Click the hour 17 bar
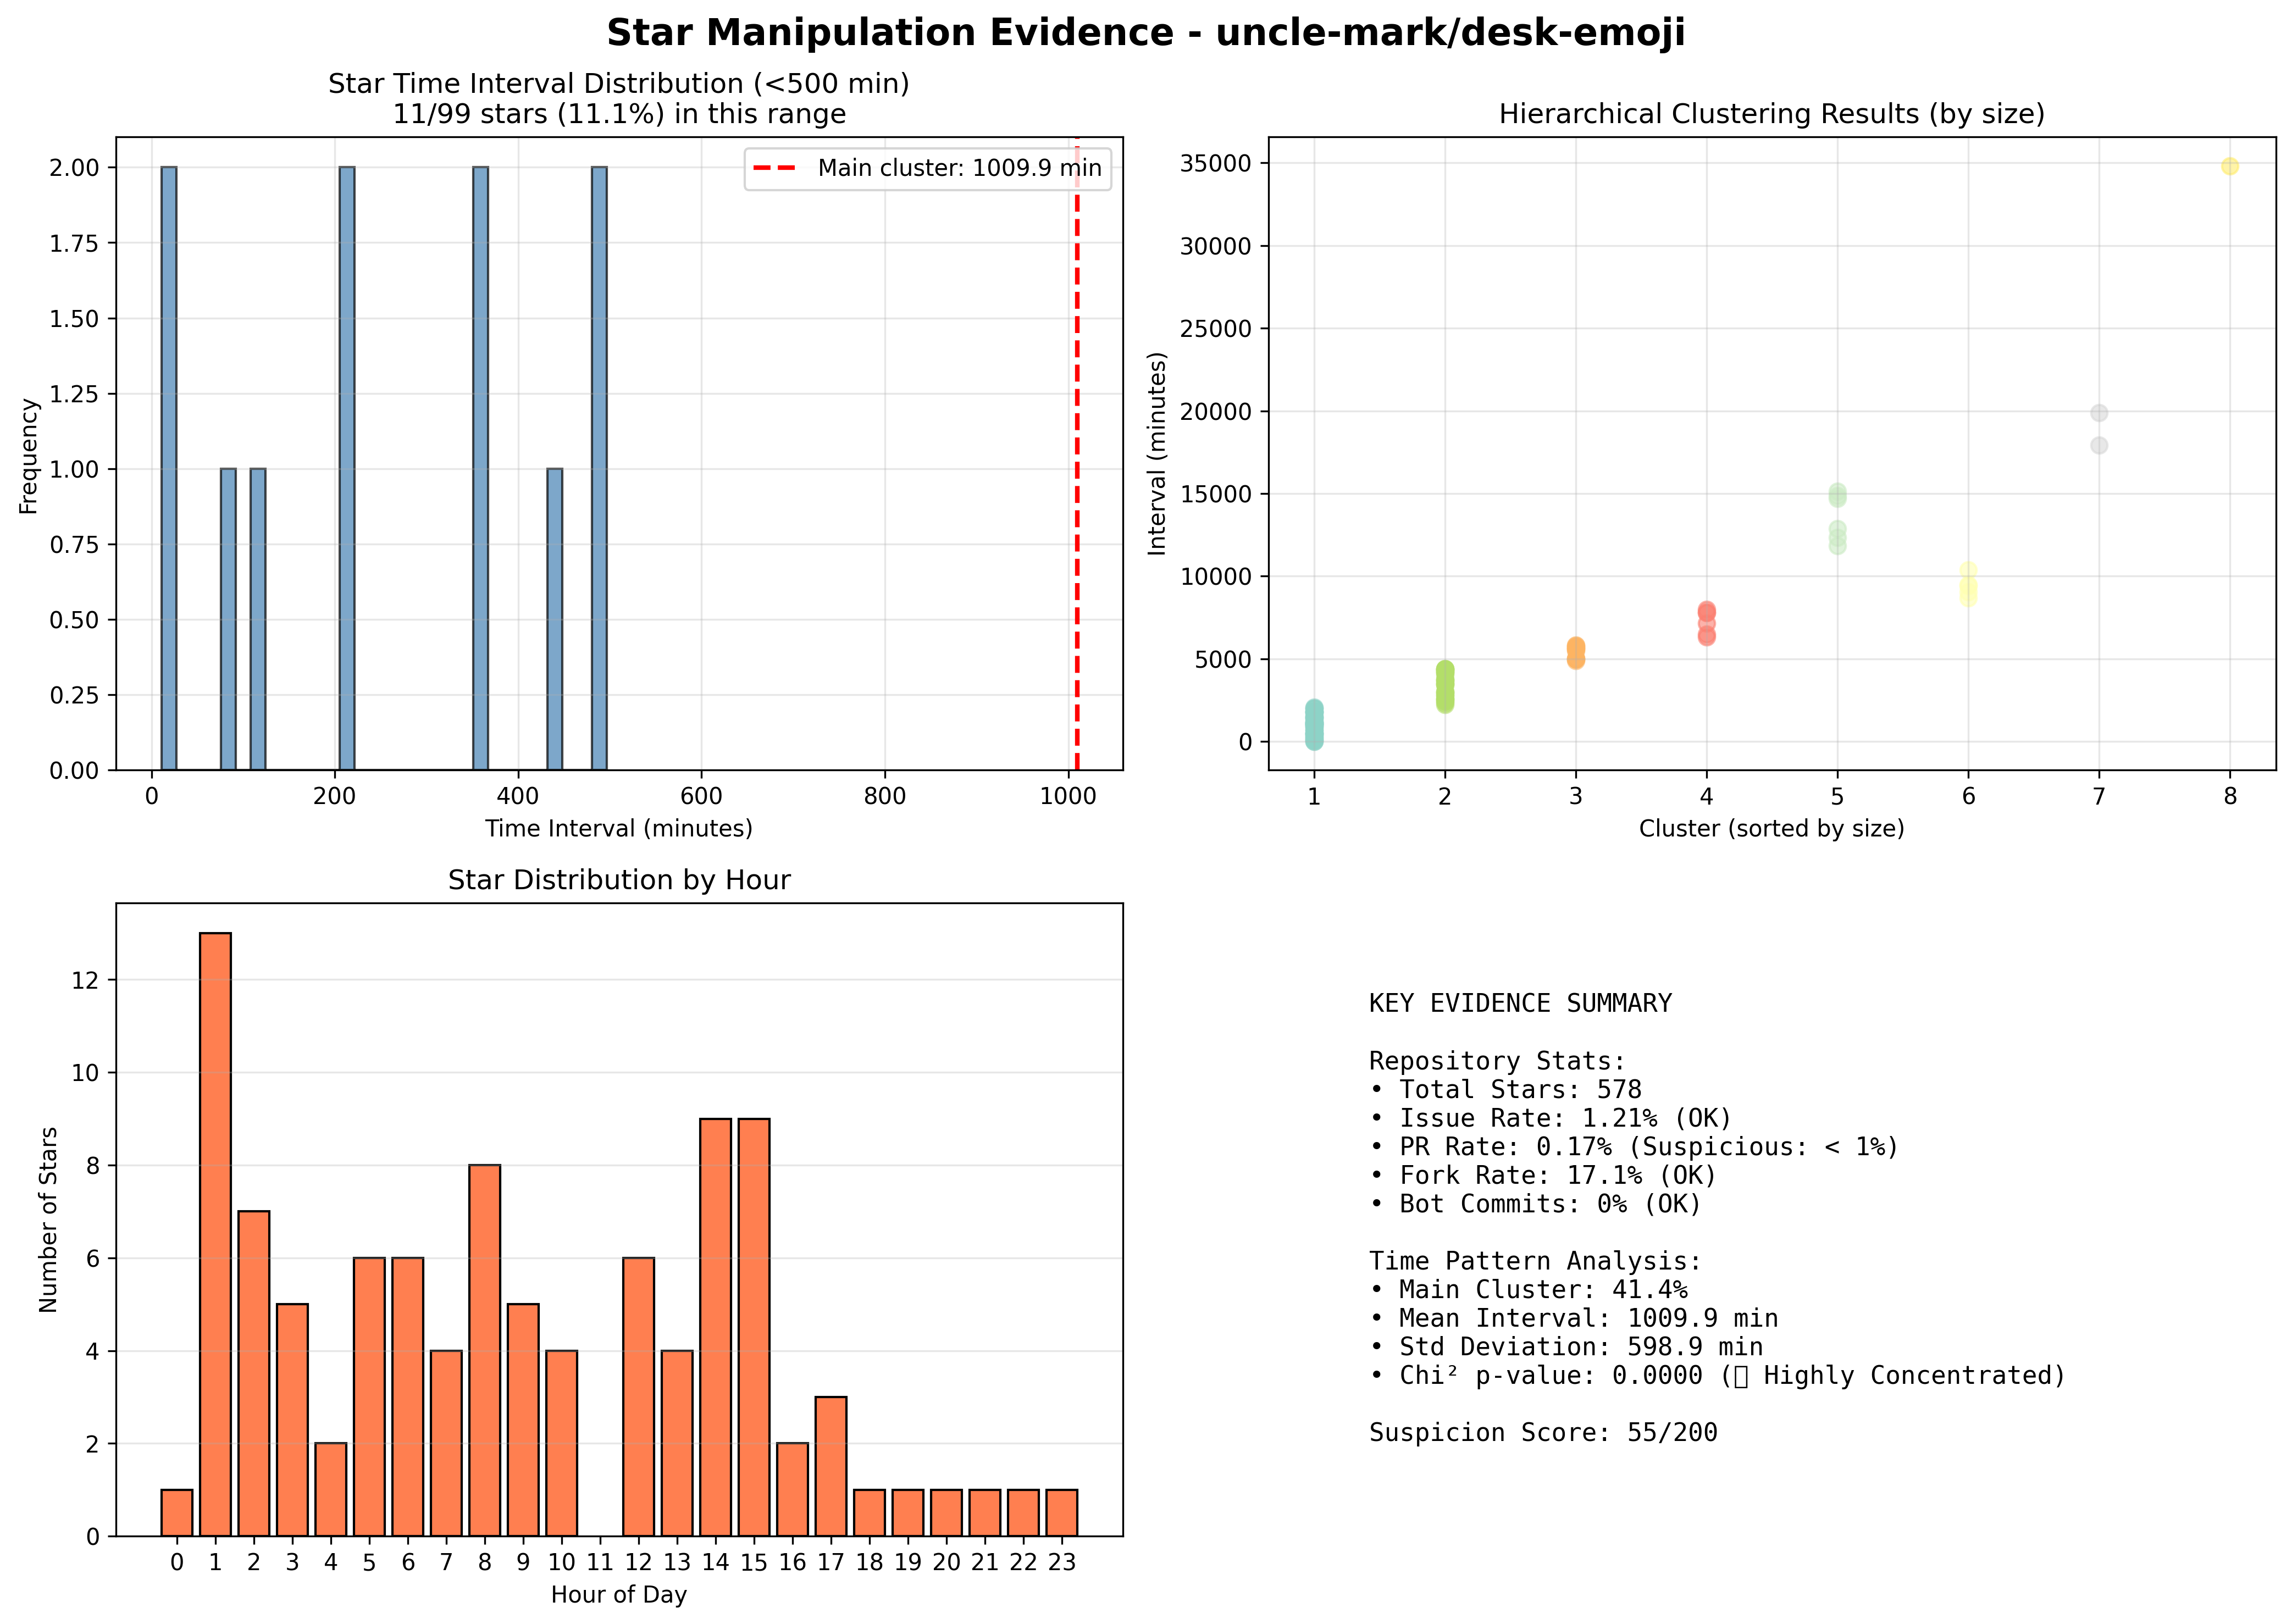Viewport: 2292px width, 1624px height. (x=831, y=1466)
